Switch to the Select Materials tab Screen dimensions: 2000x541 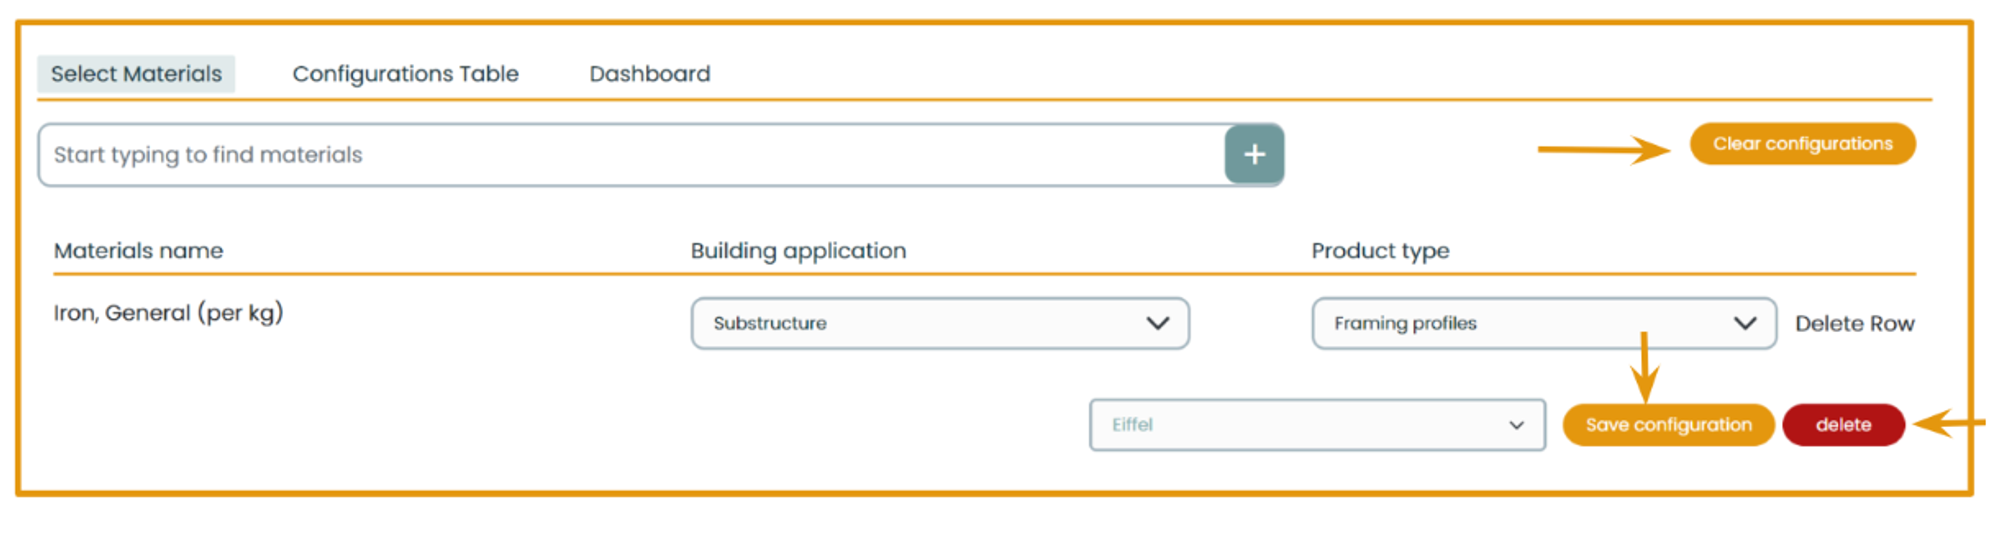(136, 74)
